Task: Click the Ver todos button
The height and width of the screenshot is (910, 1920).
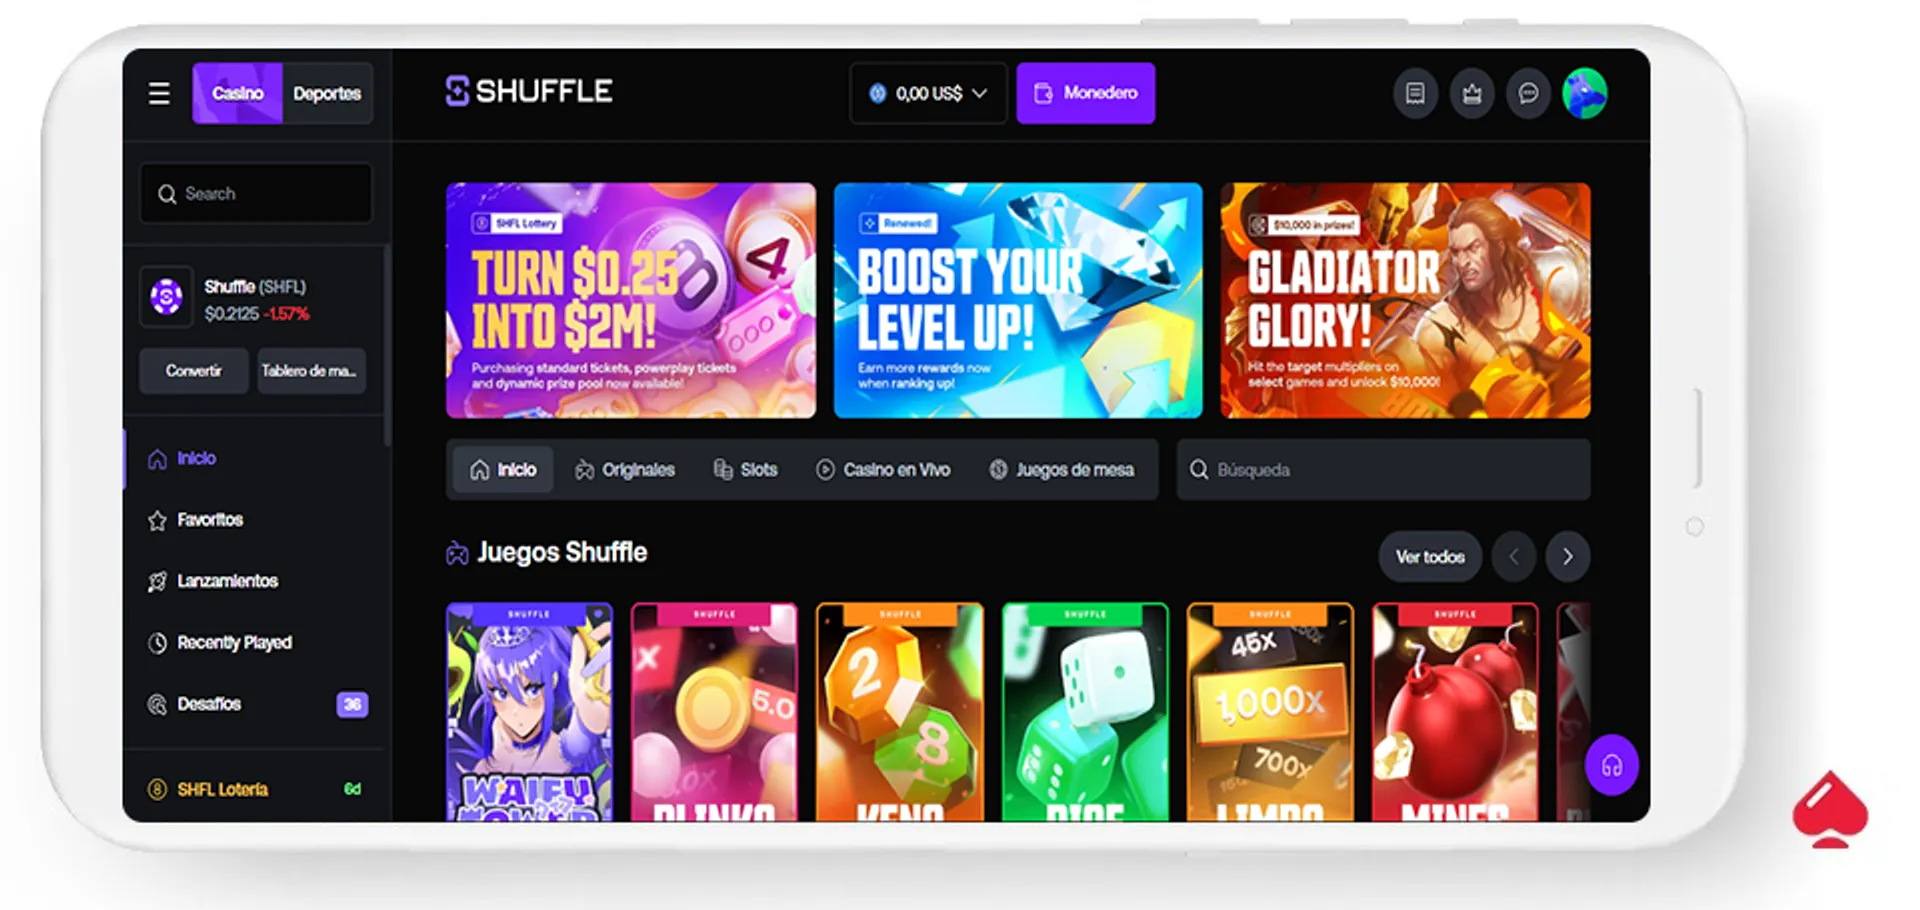Action: pos(1430,557)
